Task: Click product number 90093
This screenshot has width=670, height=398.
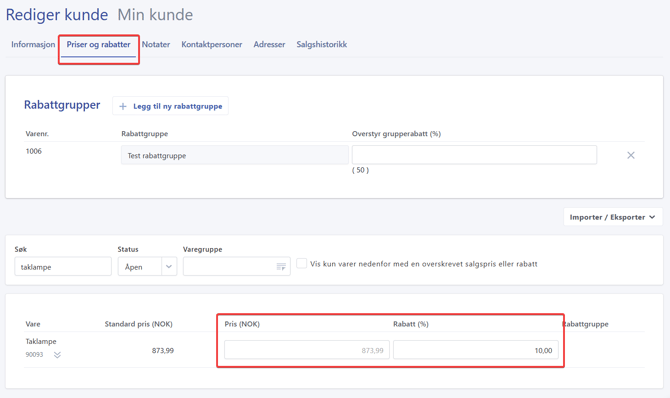Action: [34, 354]
